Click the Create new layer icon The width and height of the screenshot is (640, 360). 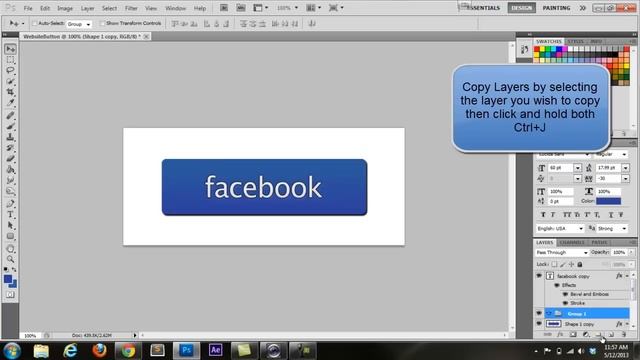click(x=611, y=334)
